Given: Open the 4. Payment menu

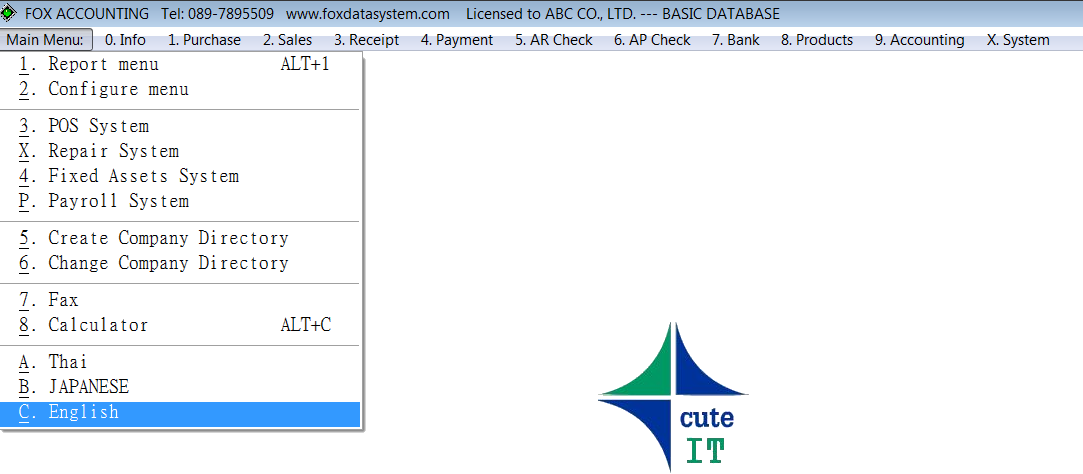Looking at the screenshot, I should point(457,40).
